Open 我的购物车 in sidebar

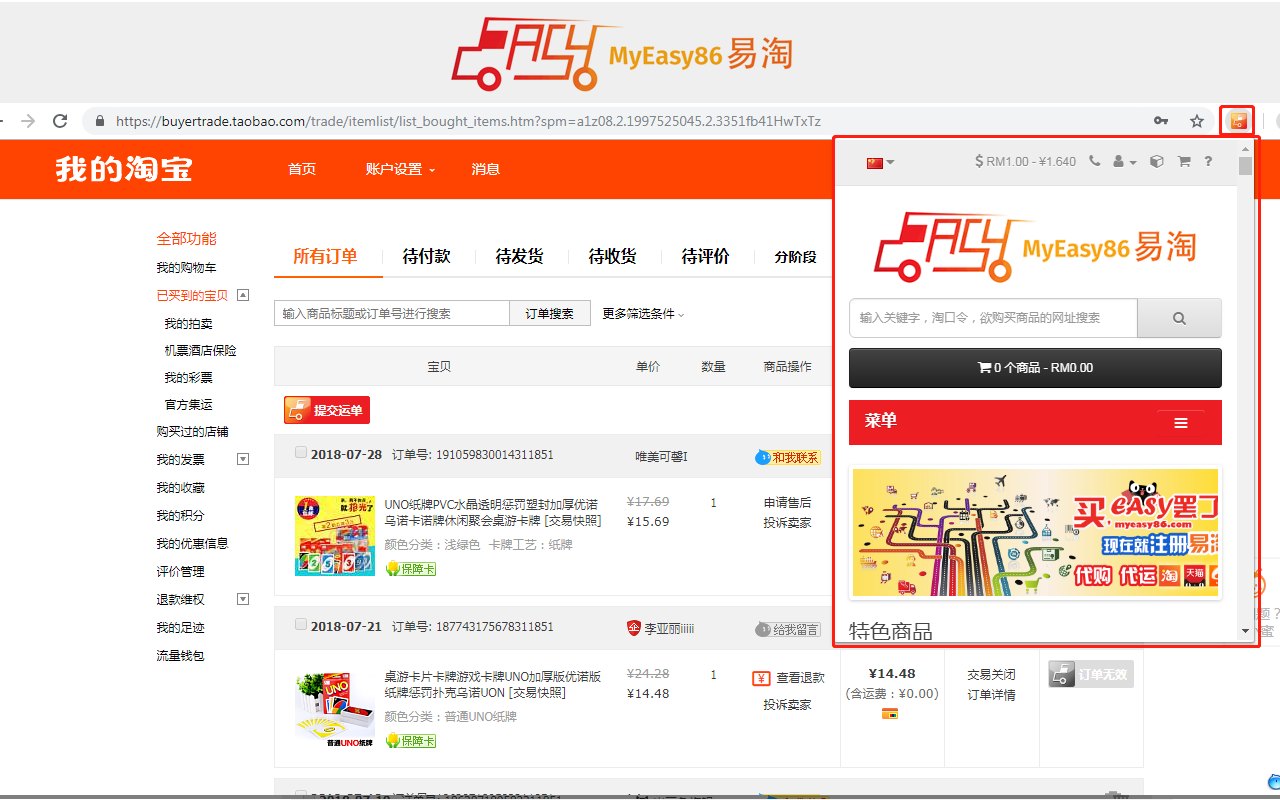point(186,268)
